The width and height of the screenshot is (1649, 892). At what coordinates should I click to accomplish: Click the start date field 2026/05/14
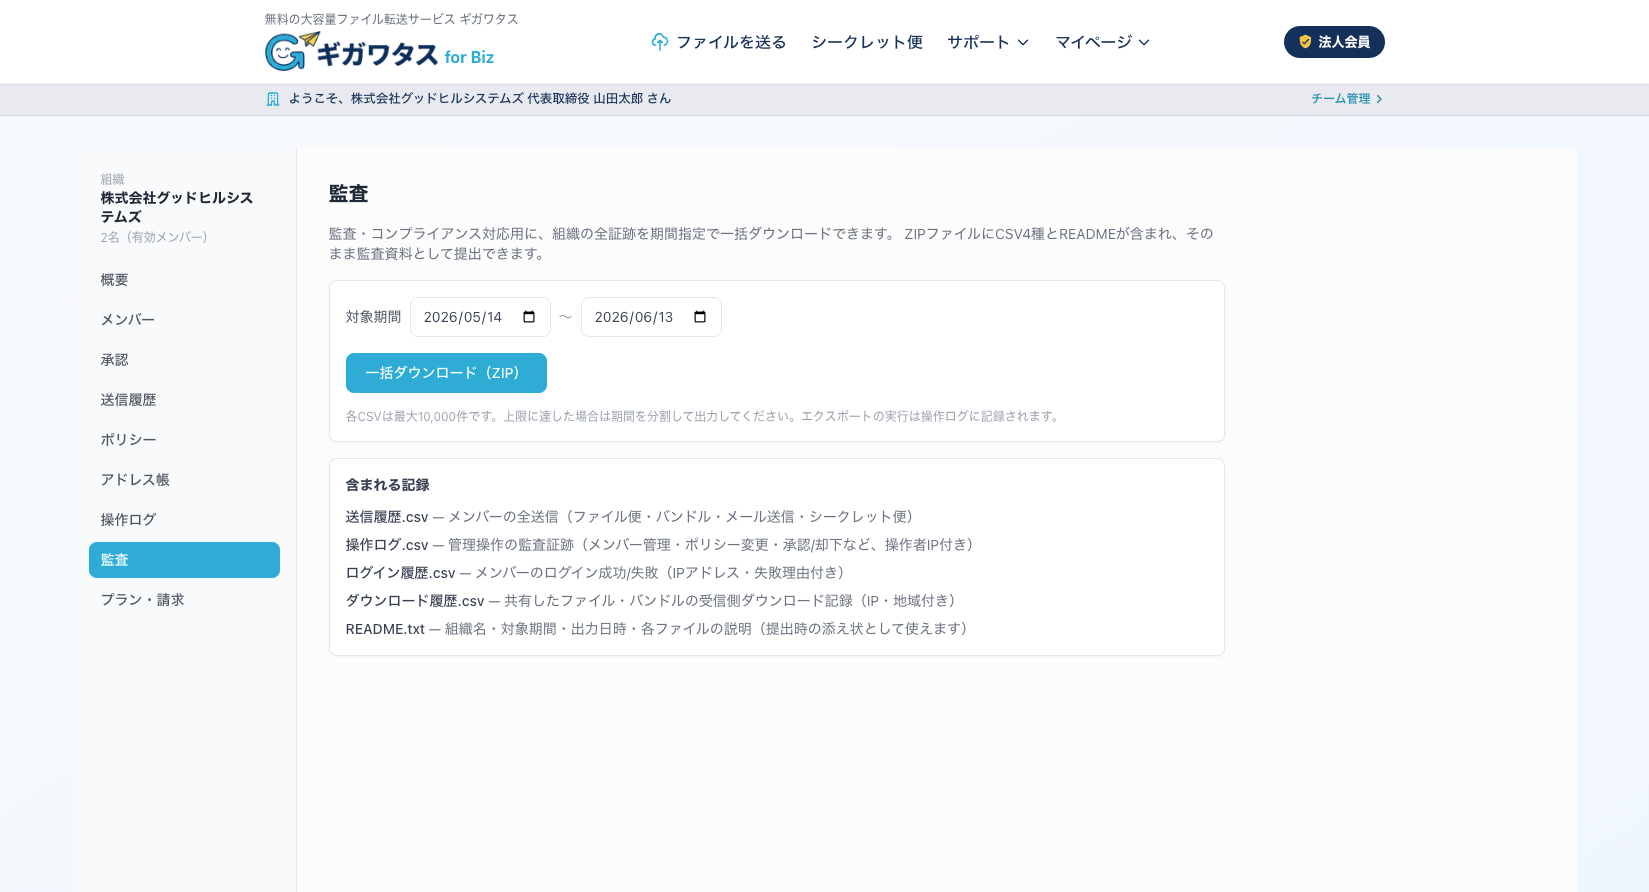click(480, 317)
